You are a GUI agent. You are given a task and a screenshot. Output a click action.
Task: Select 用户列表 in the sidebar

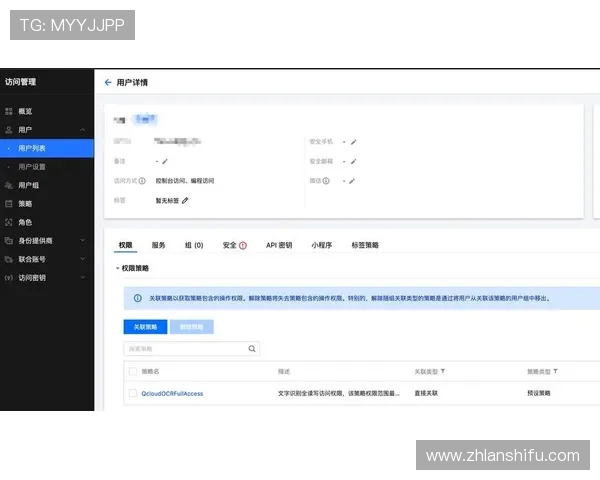(x=47, y=148)
